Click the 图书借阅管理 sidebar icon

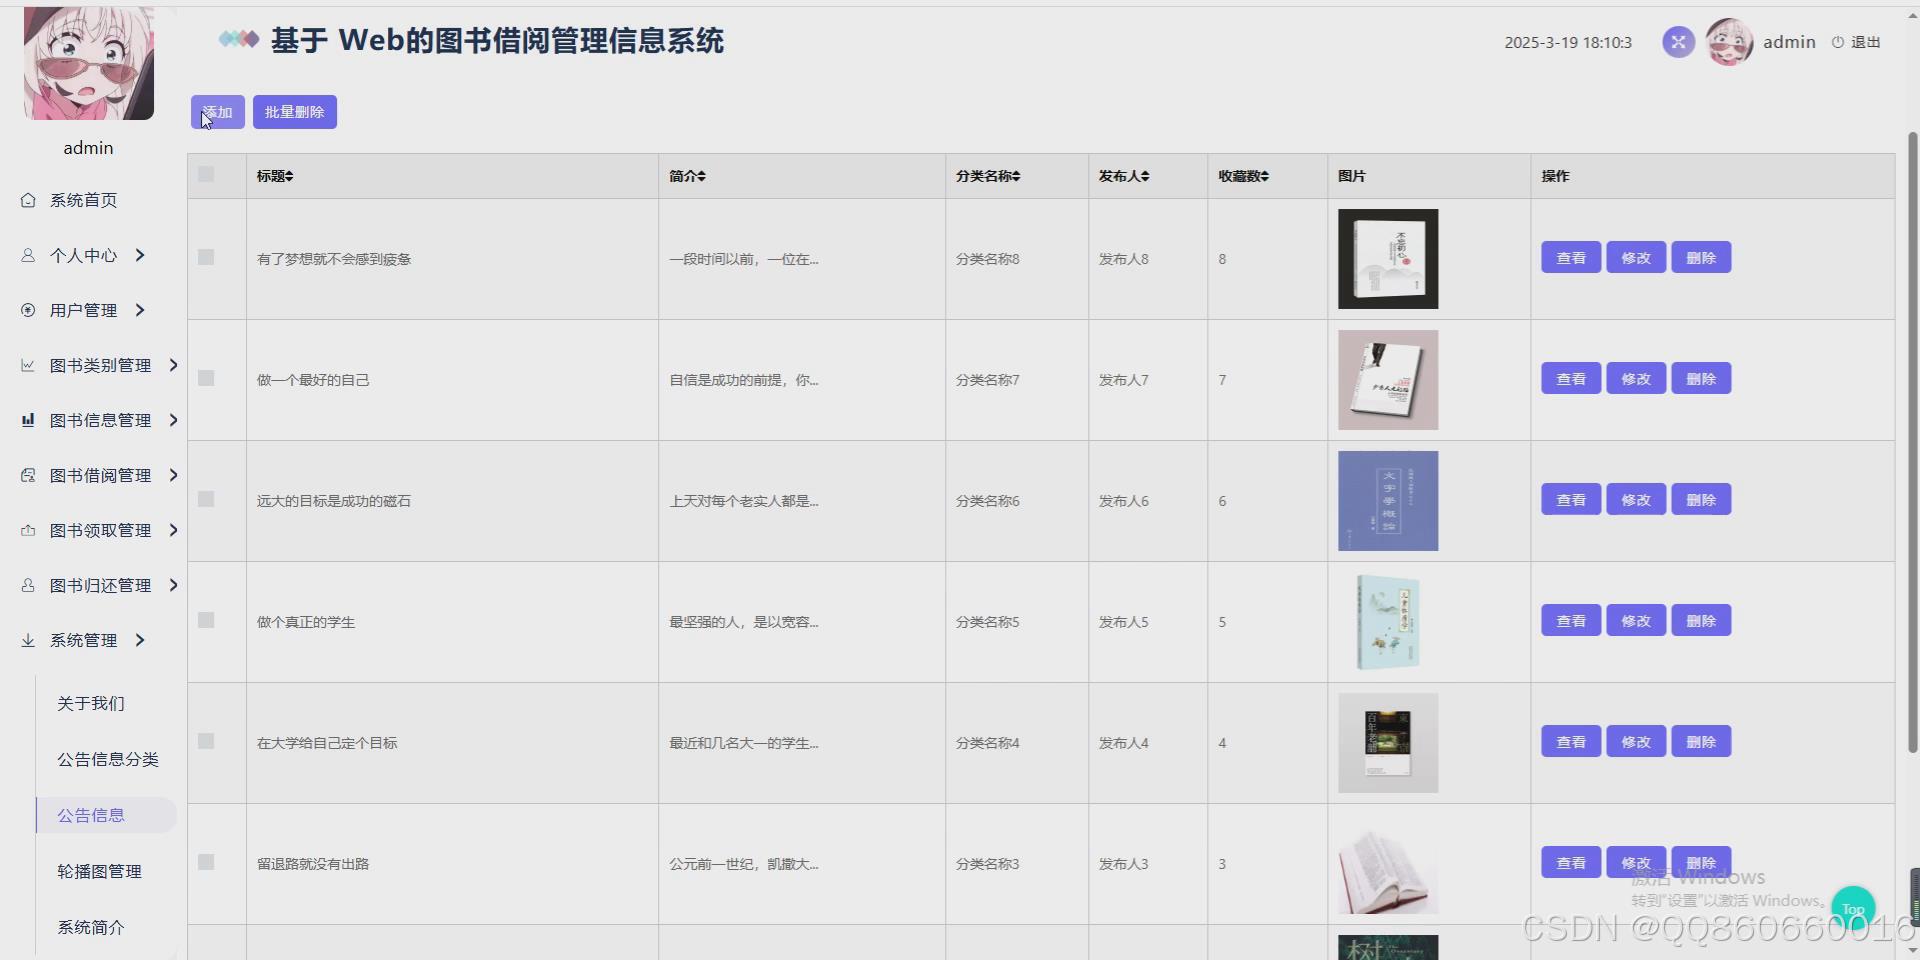click(28, 475)
